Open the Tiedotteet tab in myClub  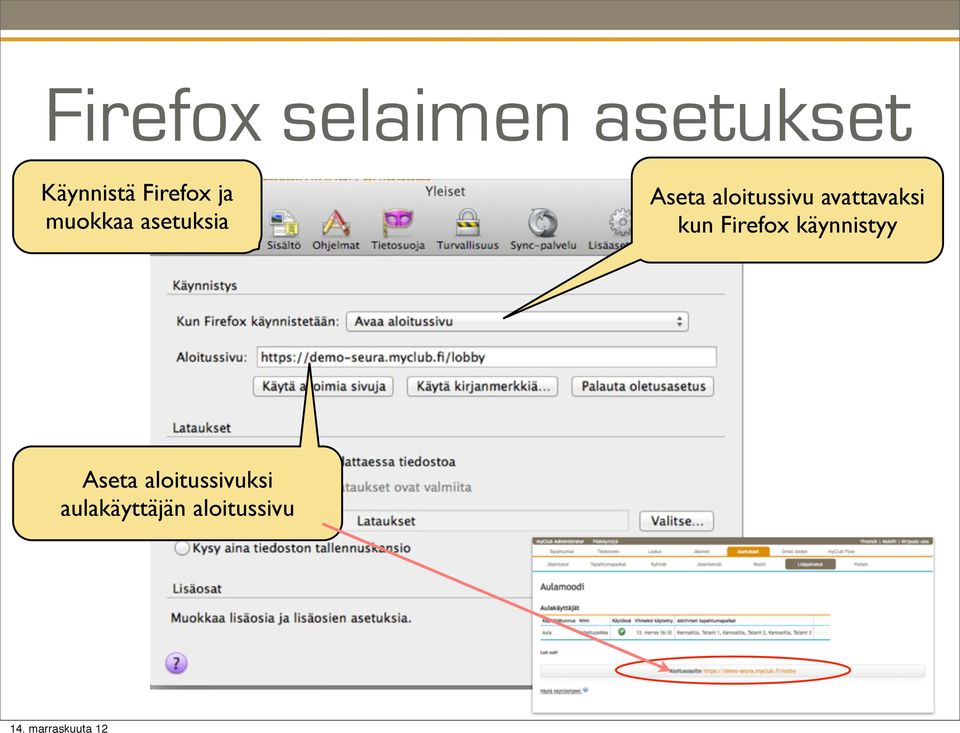coord(608,551)
